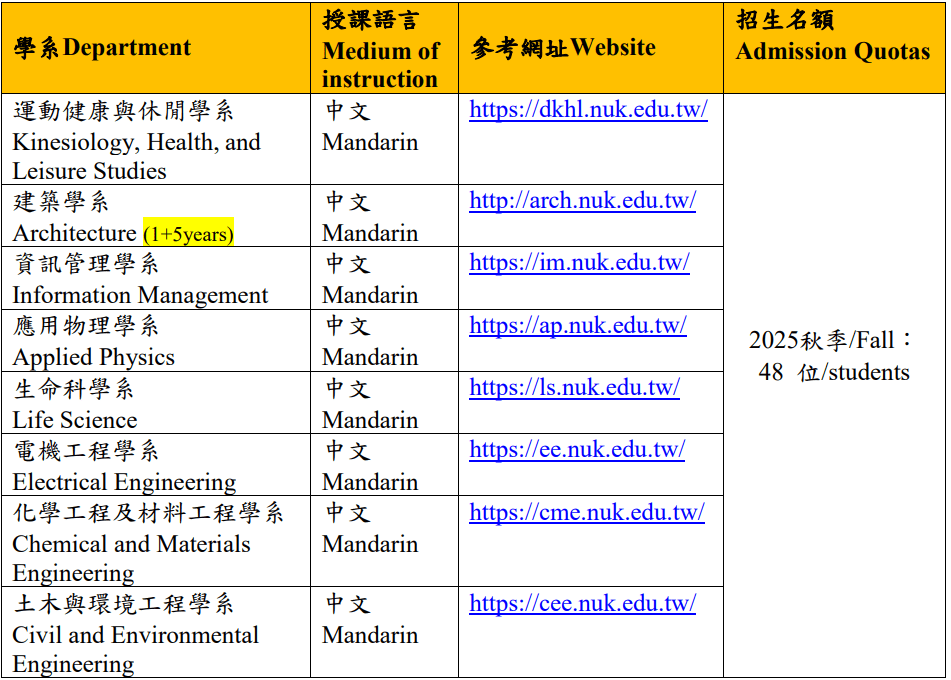Open the https://ls.nuk.edu.tw/ link
951x680 pixels.
pyautogui.click(x=574, y=388)
